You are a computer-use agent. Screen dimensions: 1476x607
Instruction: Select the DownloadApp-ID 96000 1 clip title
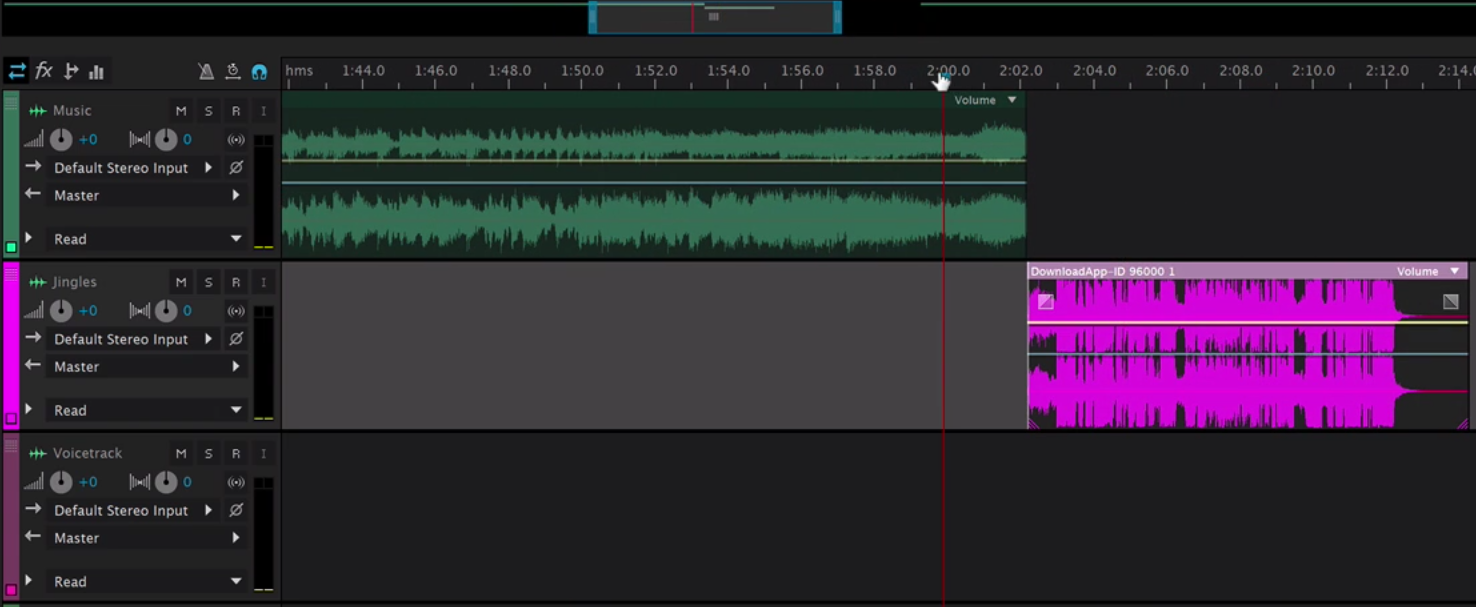pos(1102,271)
